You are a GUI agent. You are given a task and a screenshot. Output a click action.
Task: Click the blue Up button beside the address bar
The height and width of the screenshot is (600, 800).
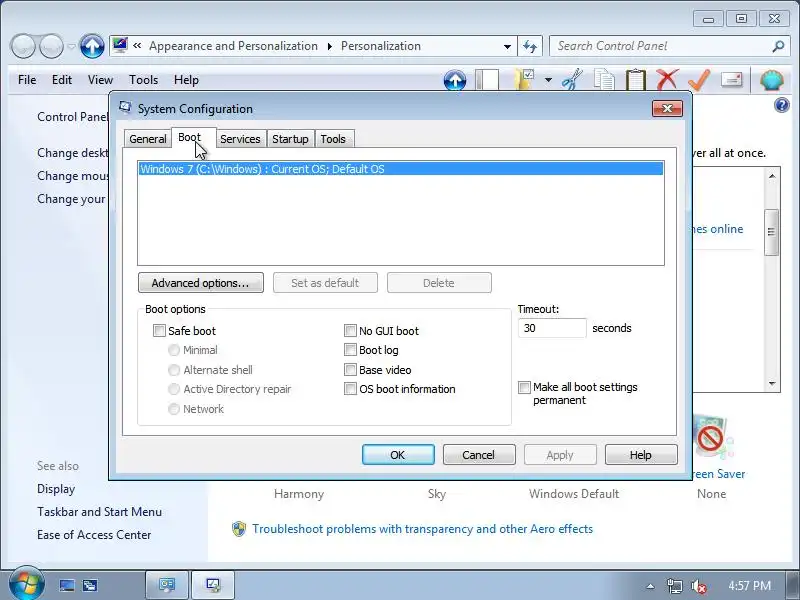pos(92,46)
